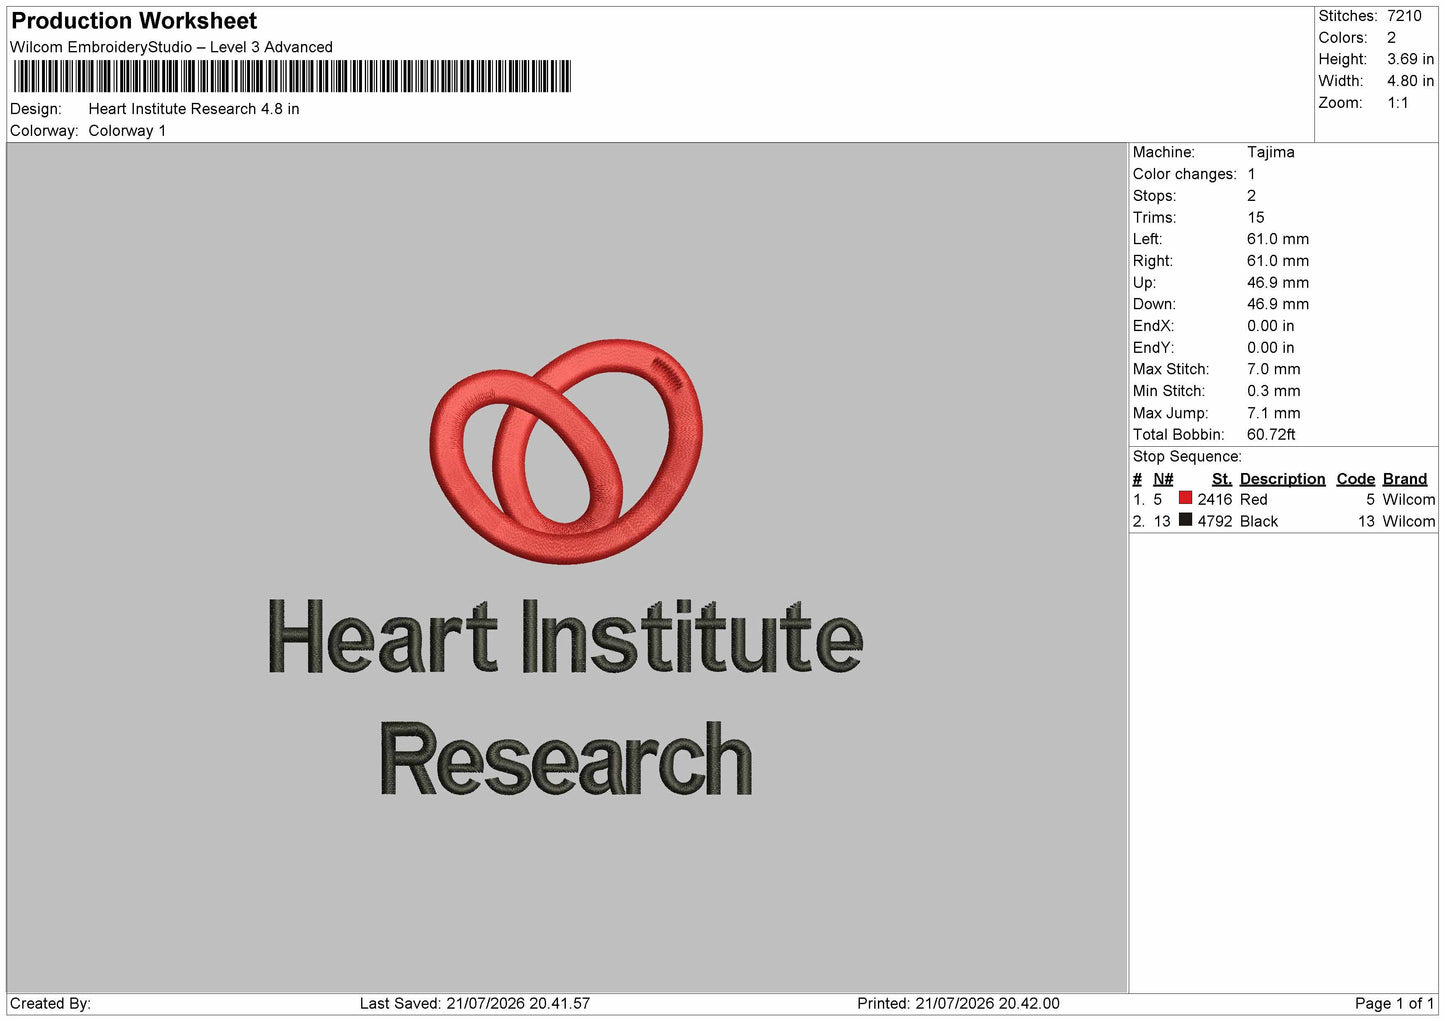The image size is (1445, 1021).
Task: Click the 'N#' column header
Action: pyautogui.click(x=1163, y=479)
